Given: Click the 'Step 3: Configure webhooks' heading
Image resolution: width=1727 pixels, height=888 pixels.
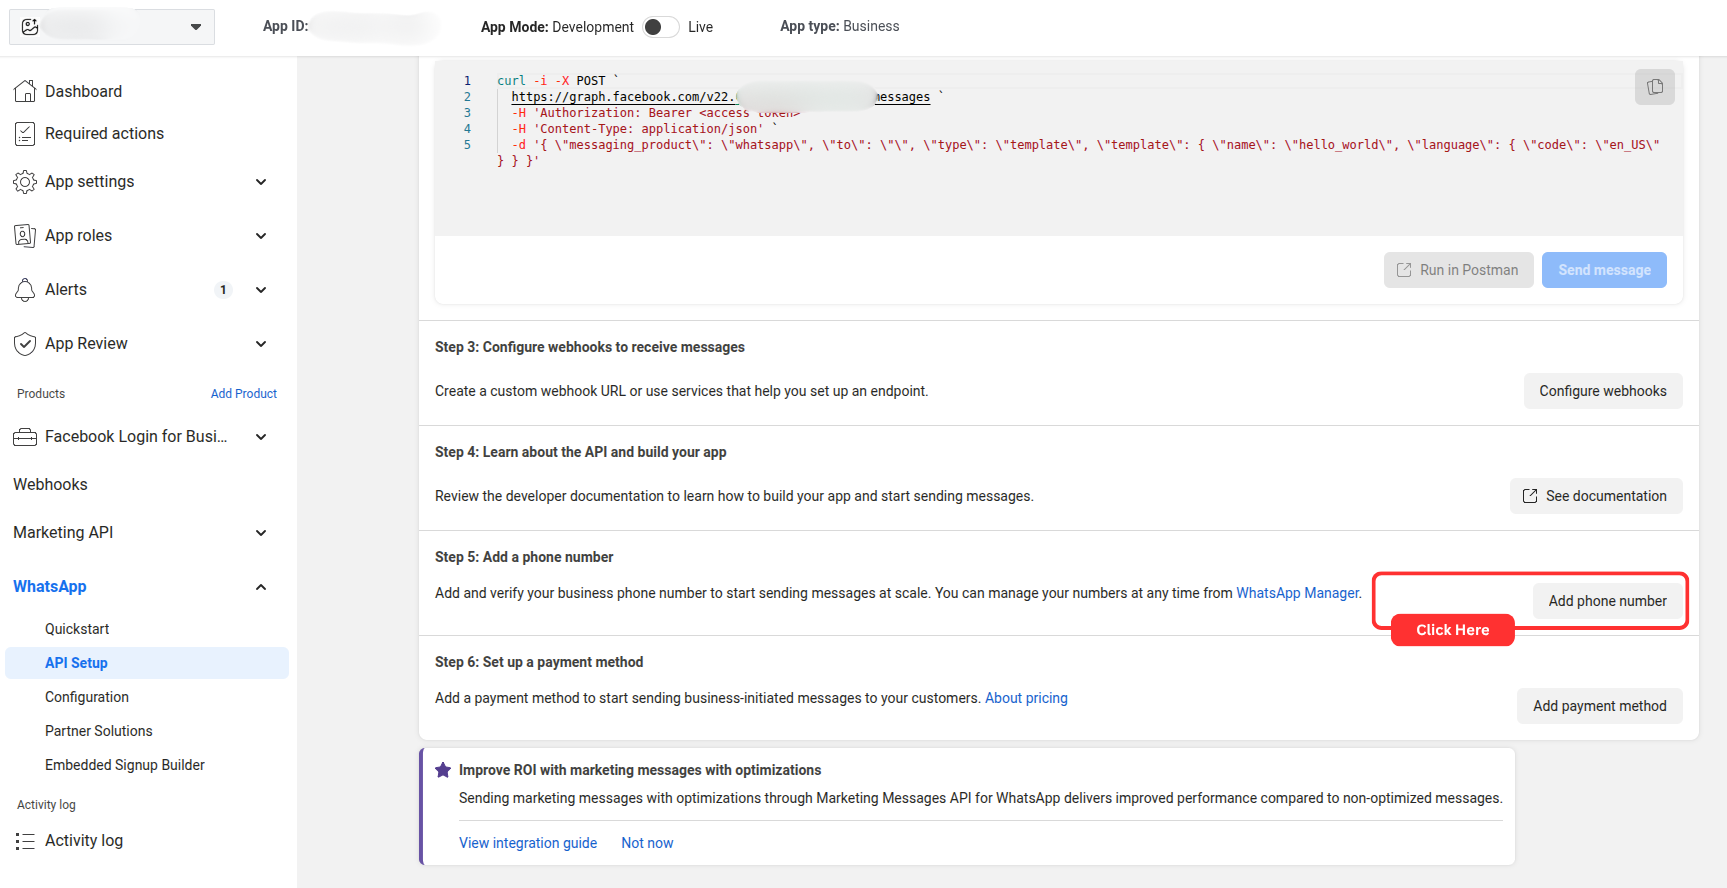Looking at the screenshot, I should 590,347.
